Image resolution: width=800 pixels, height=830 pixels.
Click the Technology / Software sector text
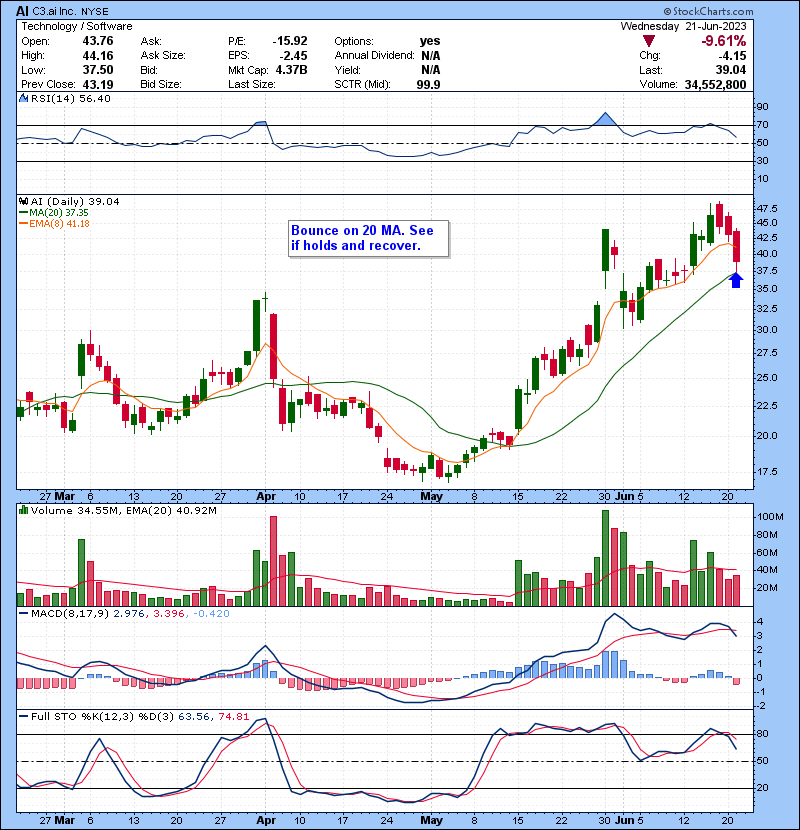[x=77, y=26]
